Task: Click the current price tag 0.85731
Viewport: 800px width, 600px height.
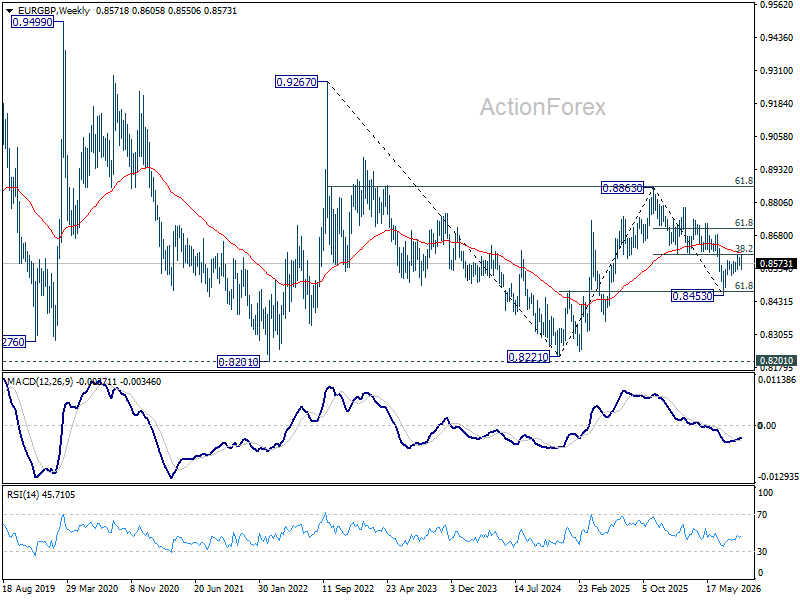Action: (777, 264)
